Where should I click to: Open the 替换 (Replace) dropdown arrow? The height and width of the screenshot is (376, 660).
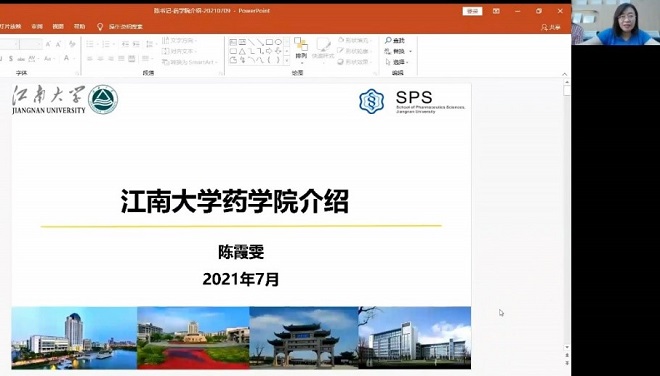pos(410,51)
